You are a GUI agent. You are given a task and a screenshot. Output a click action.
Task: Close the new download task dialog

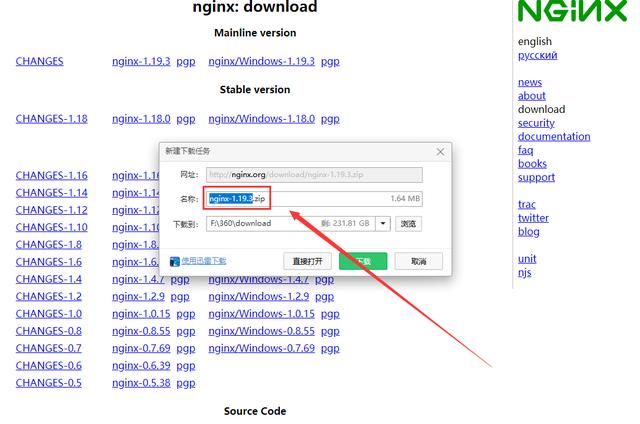(440, 152)
